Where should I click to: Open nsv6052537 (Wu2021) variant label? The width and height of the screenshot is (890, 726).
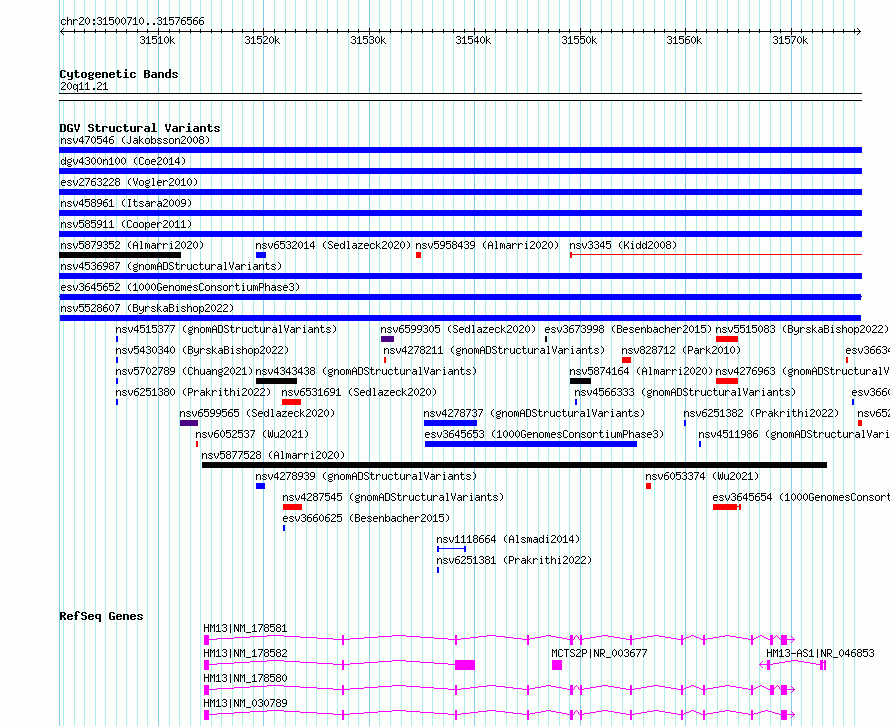[253, 434]
